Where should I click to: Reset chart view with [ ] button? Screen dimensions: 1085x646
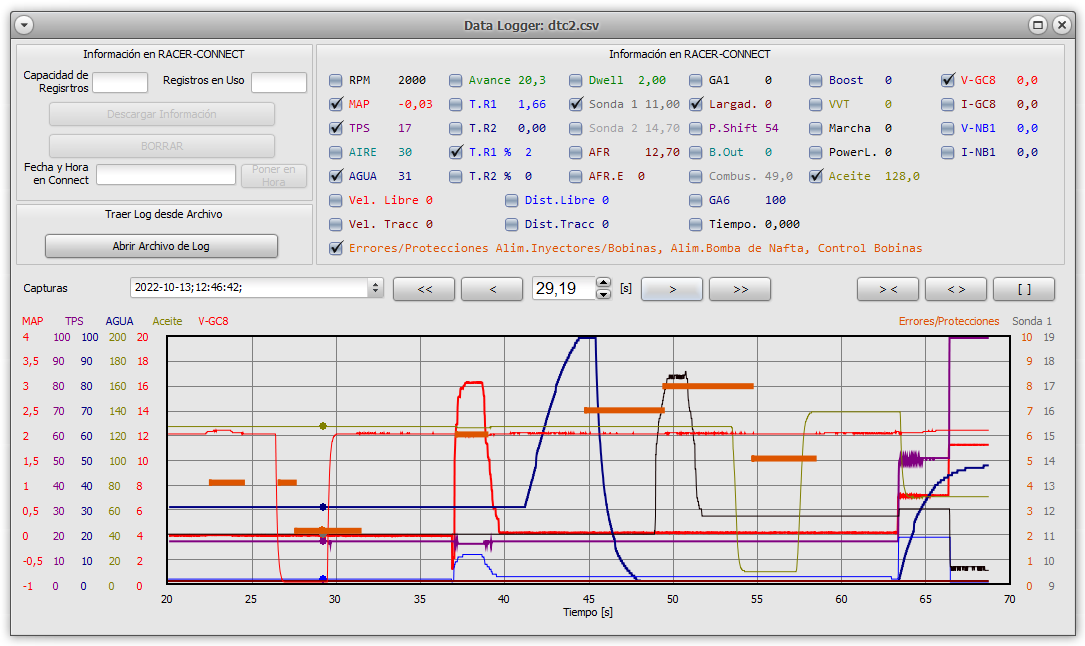tap(1024, 289)
